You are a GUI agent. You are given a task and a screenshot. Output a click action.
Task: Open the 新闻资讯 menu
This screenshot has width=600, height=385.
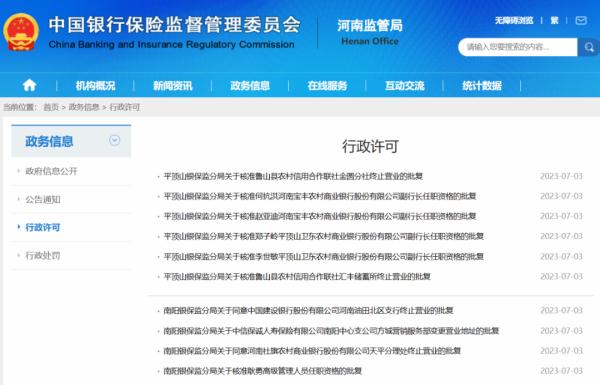[x=173, y=86]
